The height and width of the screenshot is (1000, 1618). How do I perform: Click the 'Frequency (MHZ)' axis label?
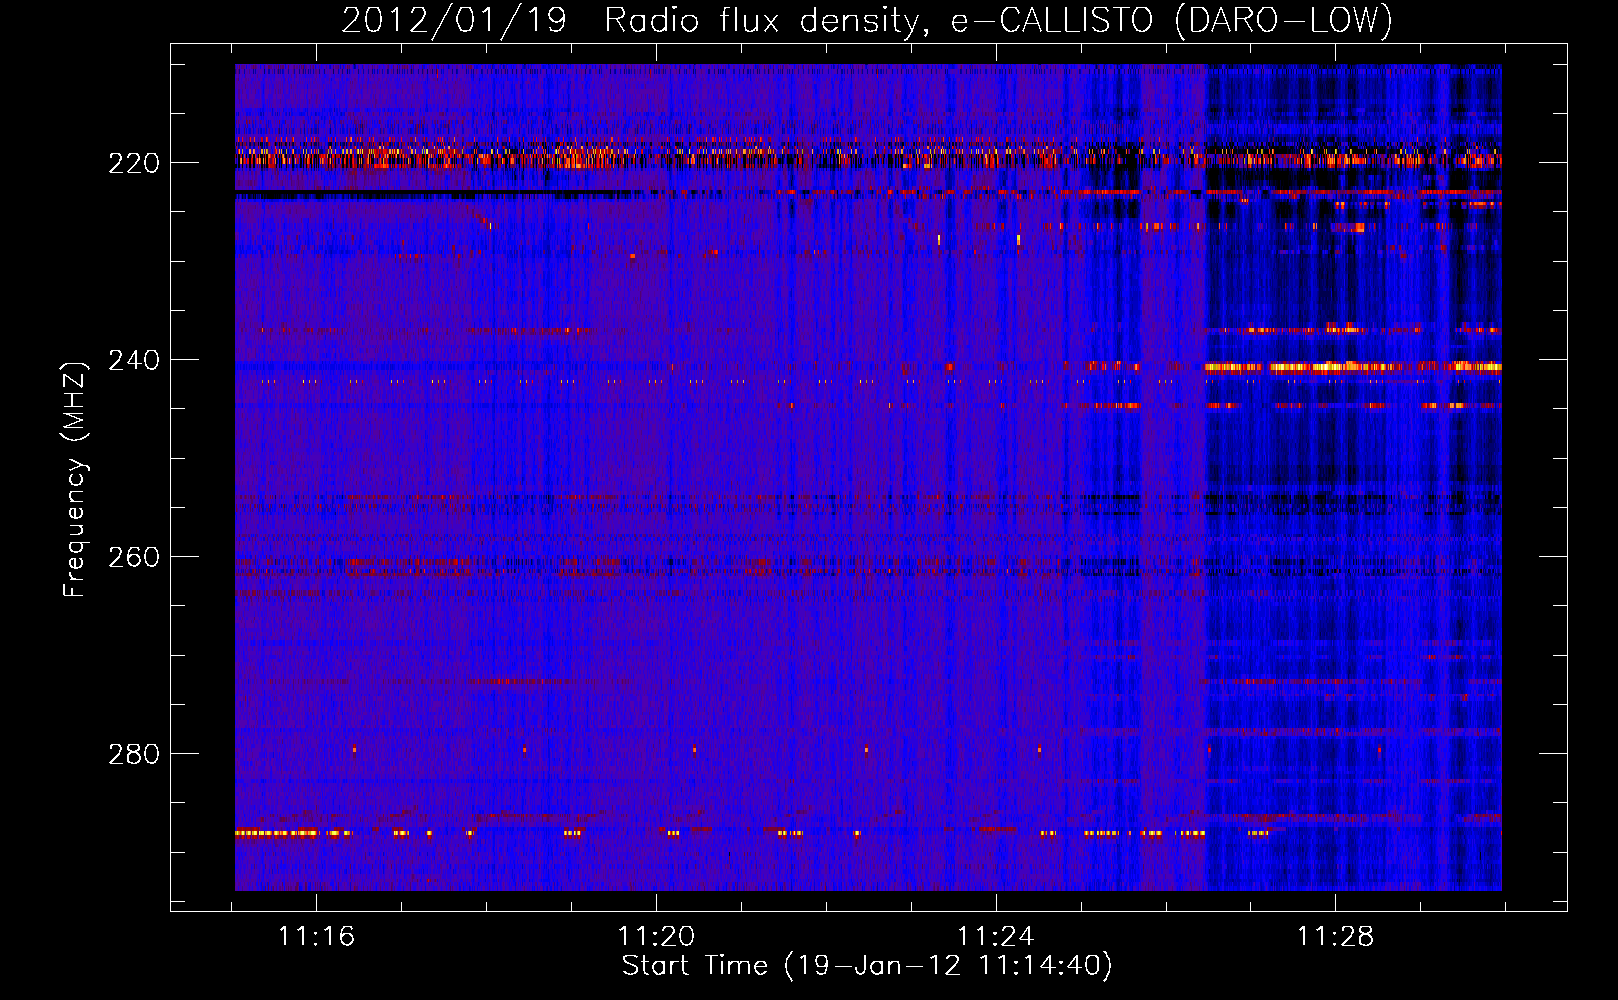pos(75,478)
